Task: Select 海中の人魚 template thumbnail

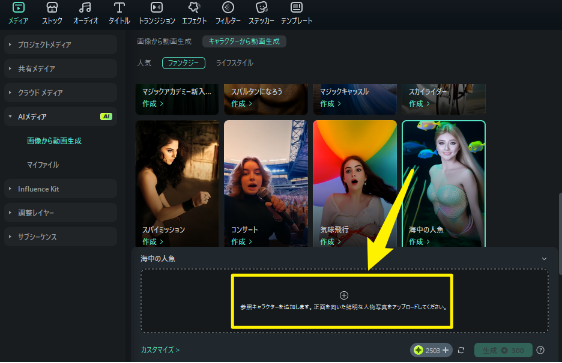Action: pyautogui.click(x=444, y=183)
